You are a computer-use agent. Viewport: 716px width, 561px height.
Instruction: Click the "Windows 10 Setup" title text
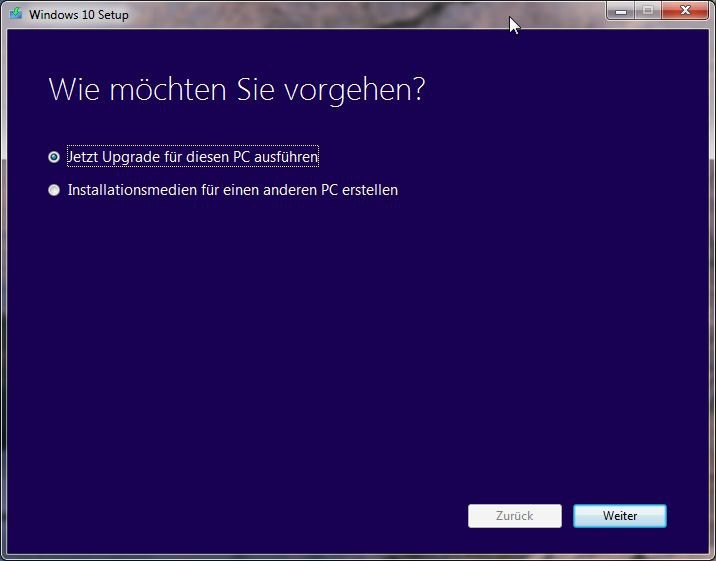78,15
